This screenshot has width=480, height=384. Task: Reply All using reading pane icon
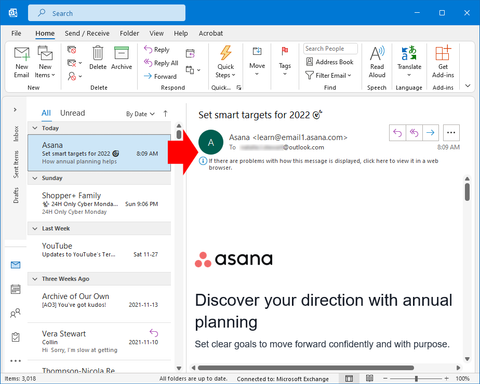pos(414,133)
